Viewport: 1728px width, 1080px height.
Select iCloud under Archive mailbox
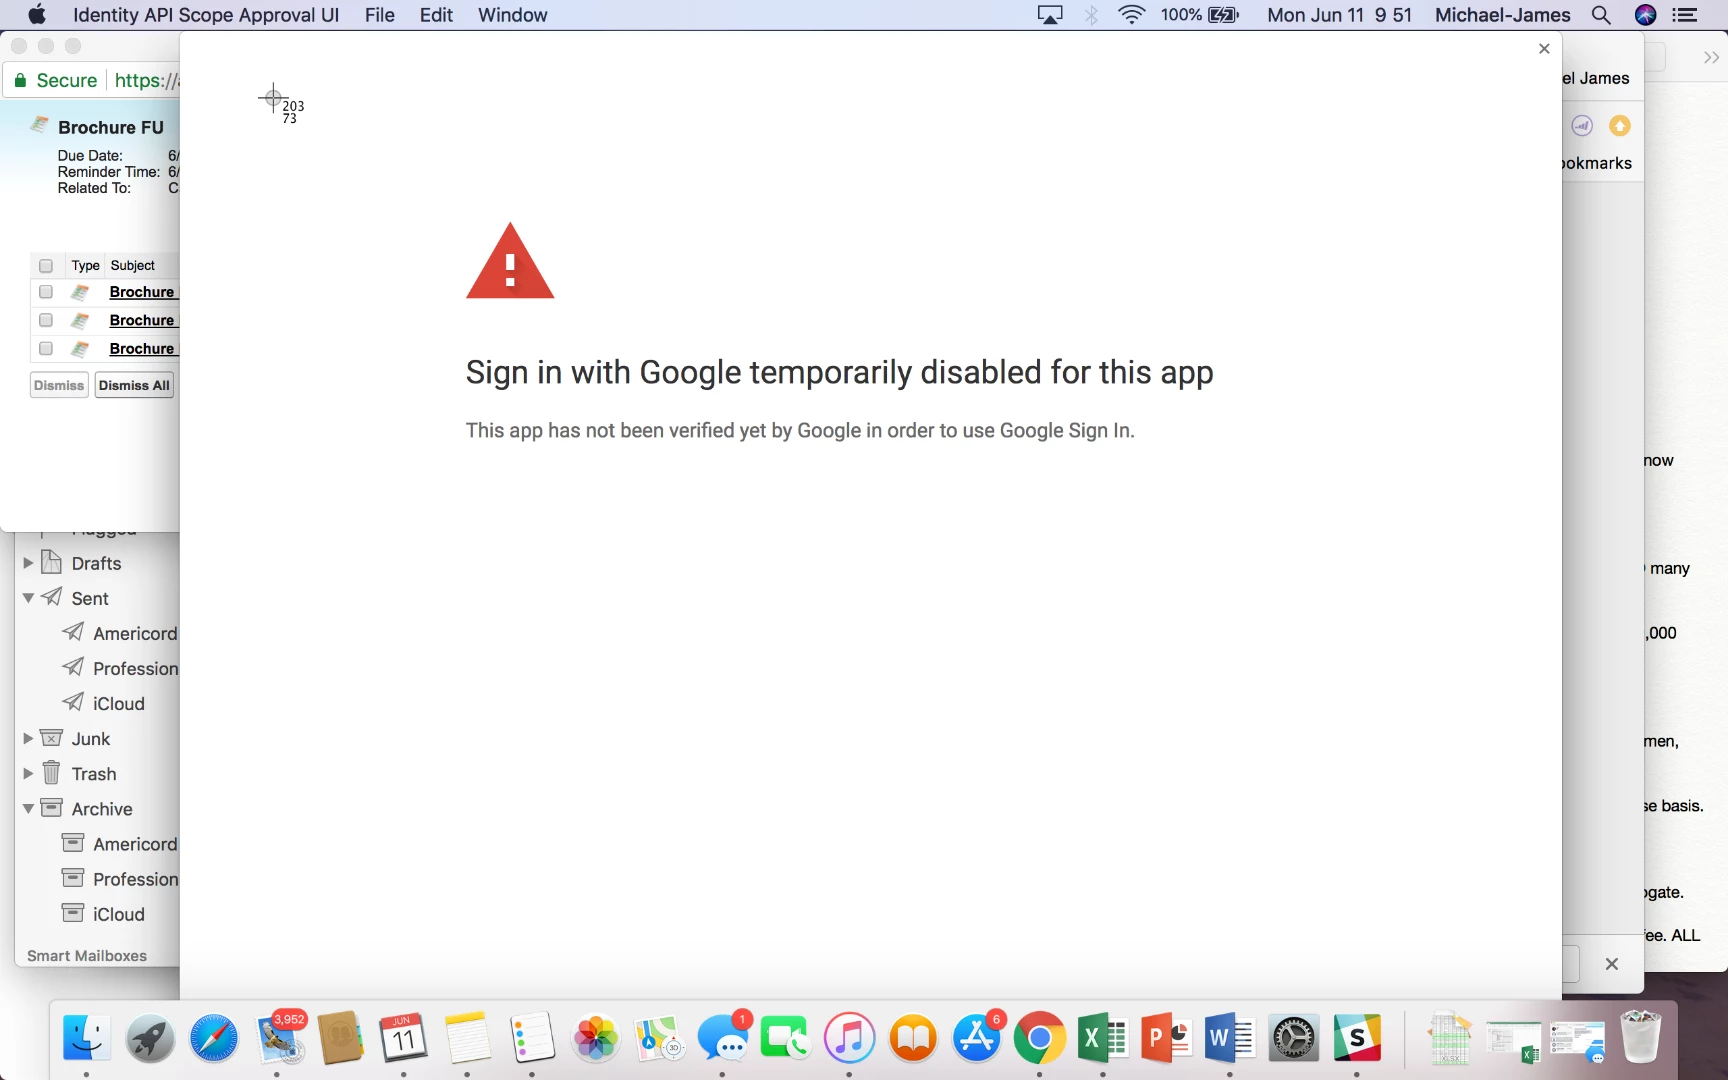pos(118,914)
